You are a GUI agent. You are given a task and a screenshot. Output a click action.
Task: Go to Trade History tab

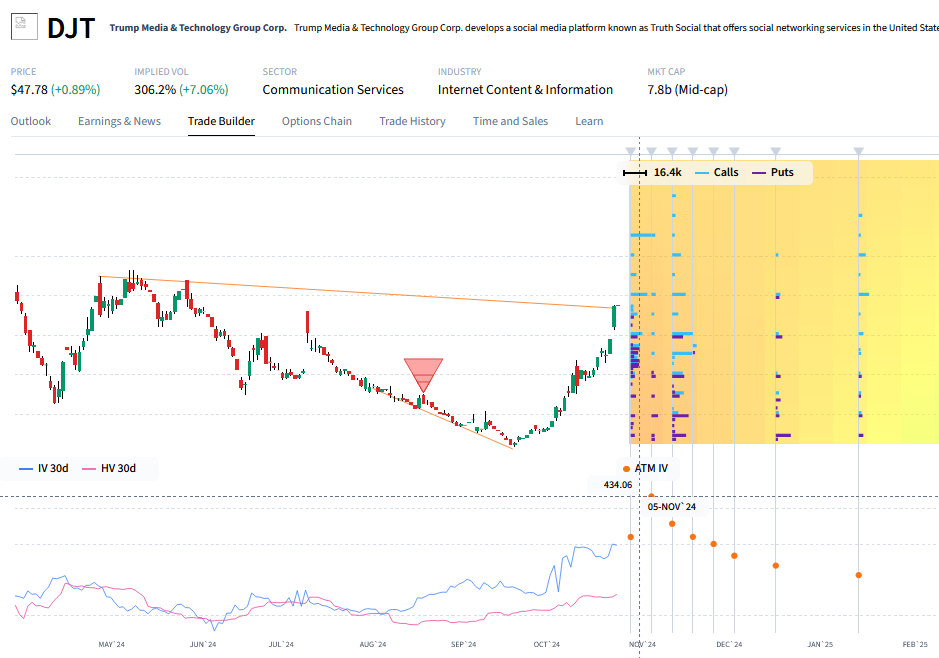pyautogui.click(x=412, y=121)
